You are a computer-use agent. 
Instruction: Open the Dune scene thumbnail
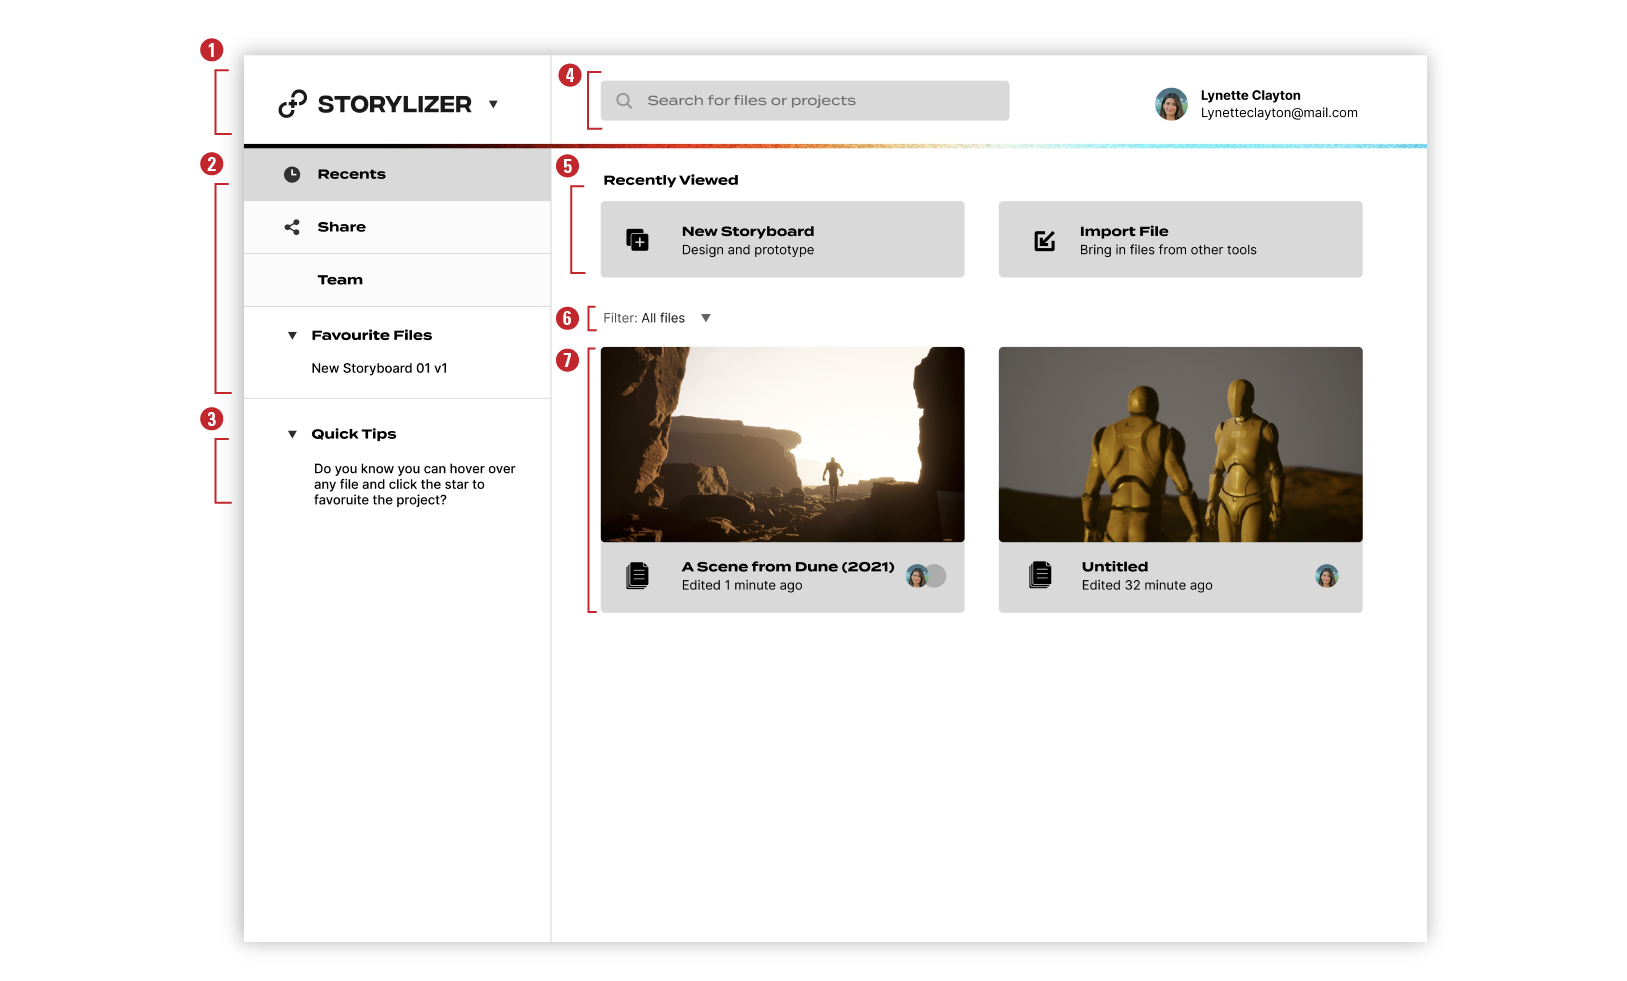[x=782, y=444]
